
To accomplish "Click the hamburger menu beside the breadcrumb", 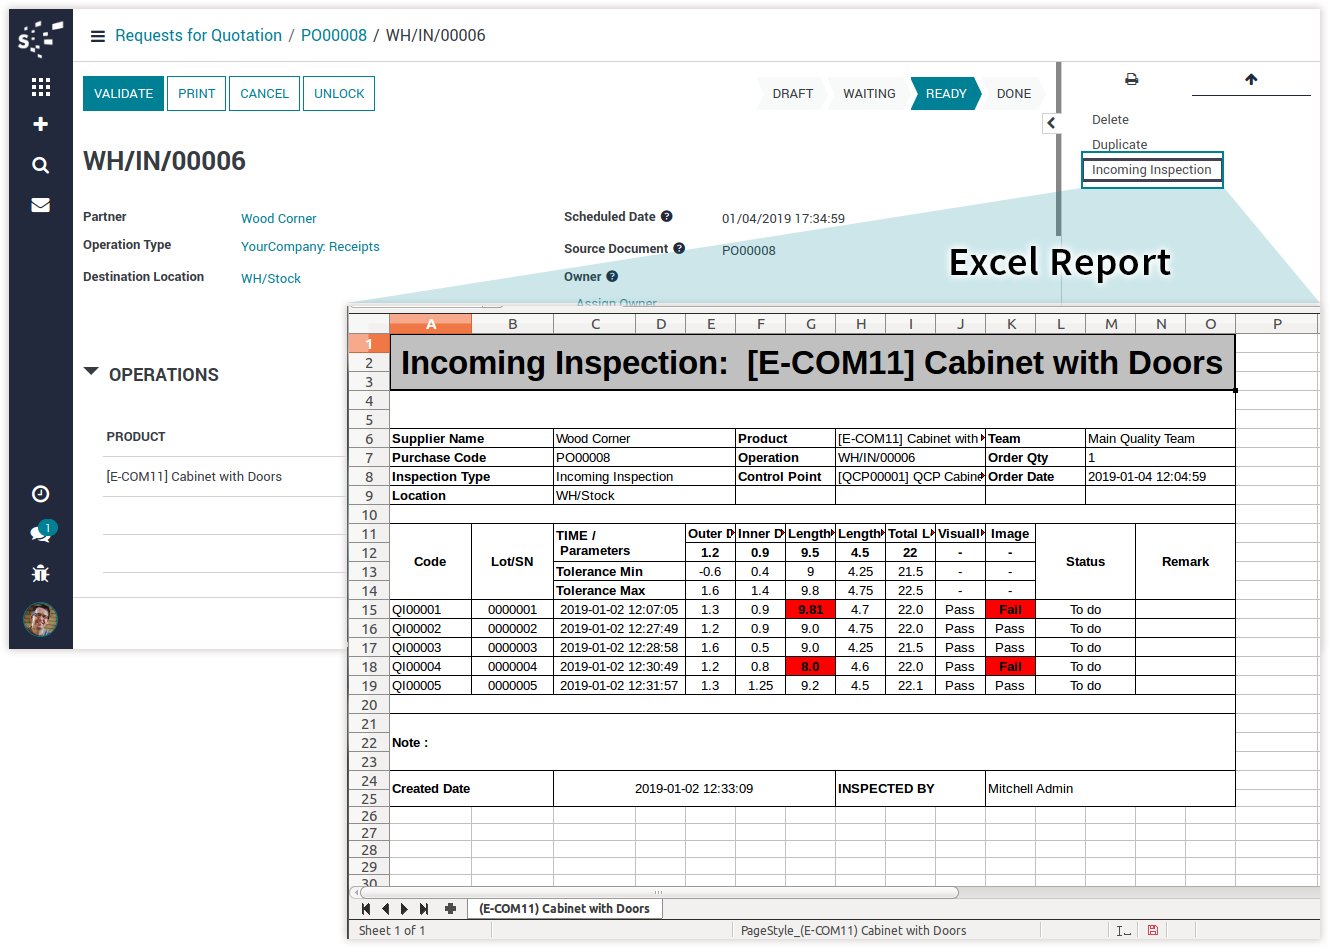I will point(98,36).
